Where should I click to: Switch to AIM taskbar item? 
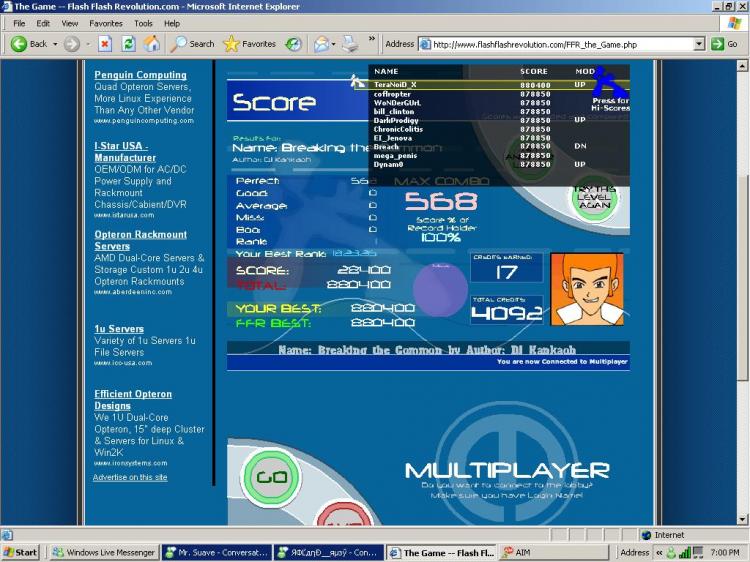[x=552, y=552]
